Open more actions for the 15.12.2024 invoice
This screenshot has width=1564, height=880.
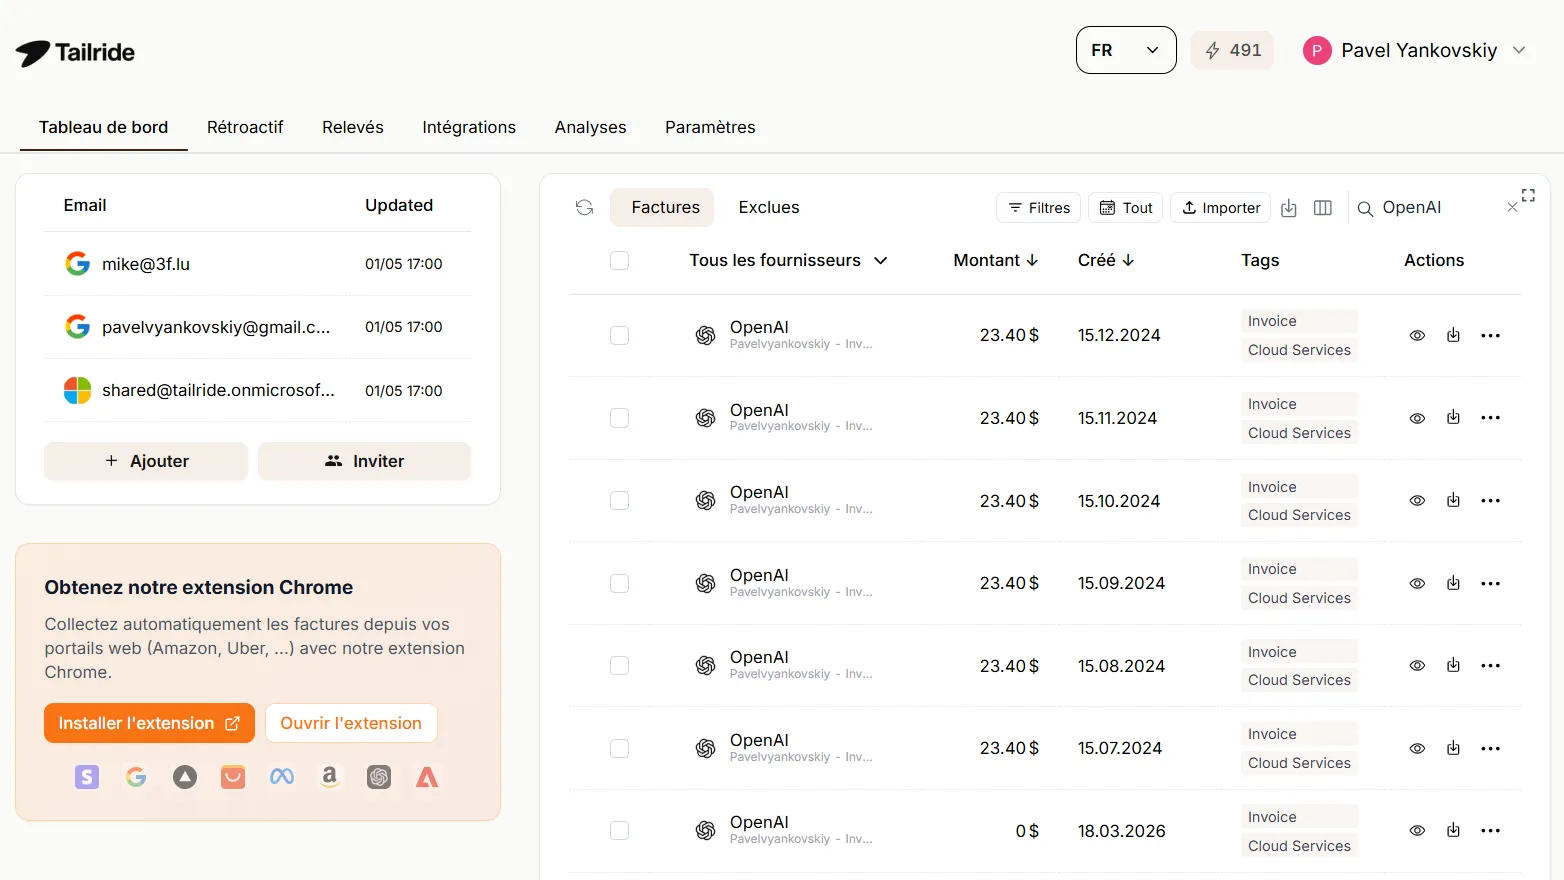tap(1490, 335)
